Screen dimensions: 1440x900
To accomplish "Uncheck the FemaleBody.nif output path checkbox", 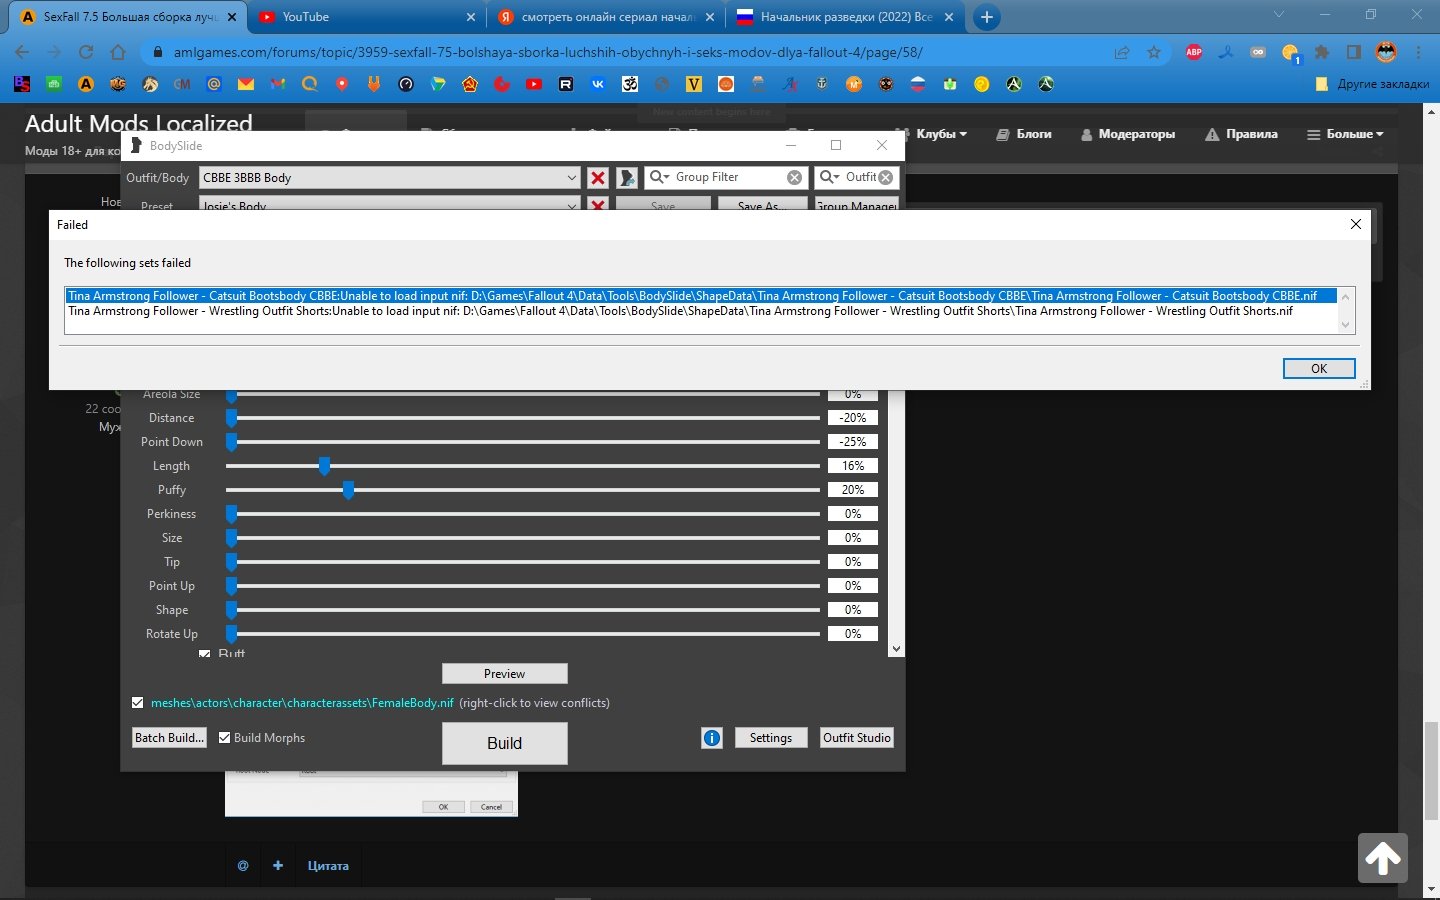I will 138,703.
